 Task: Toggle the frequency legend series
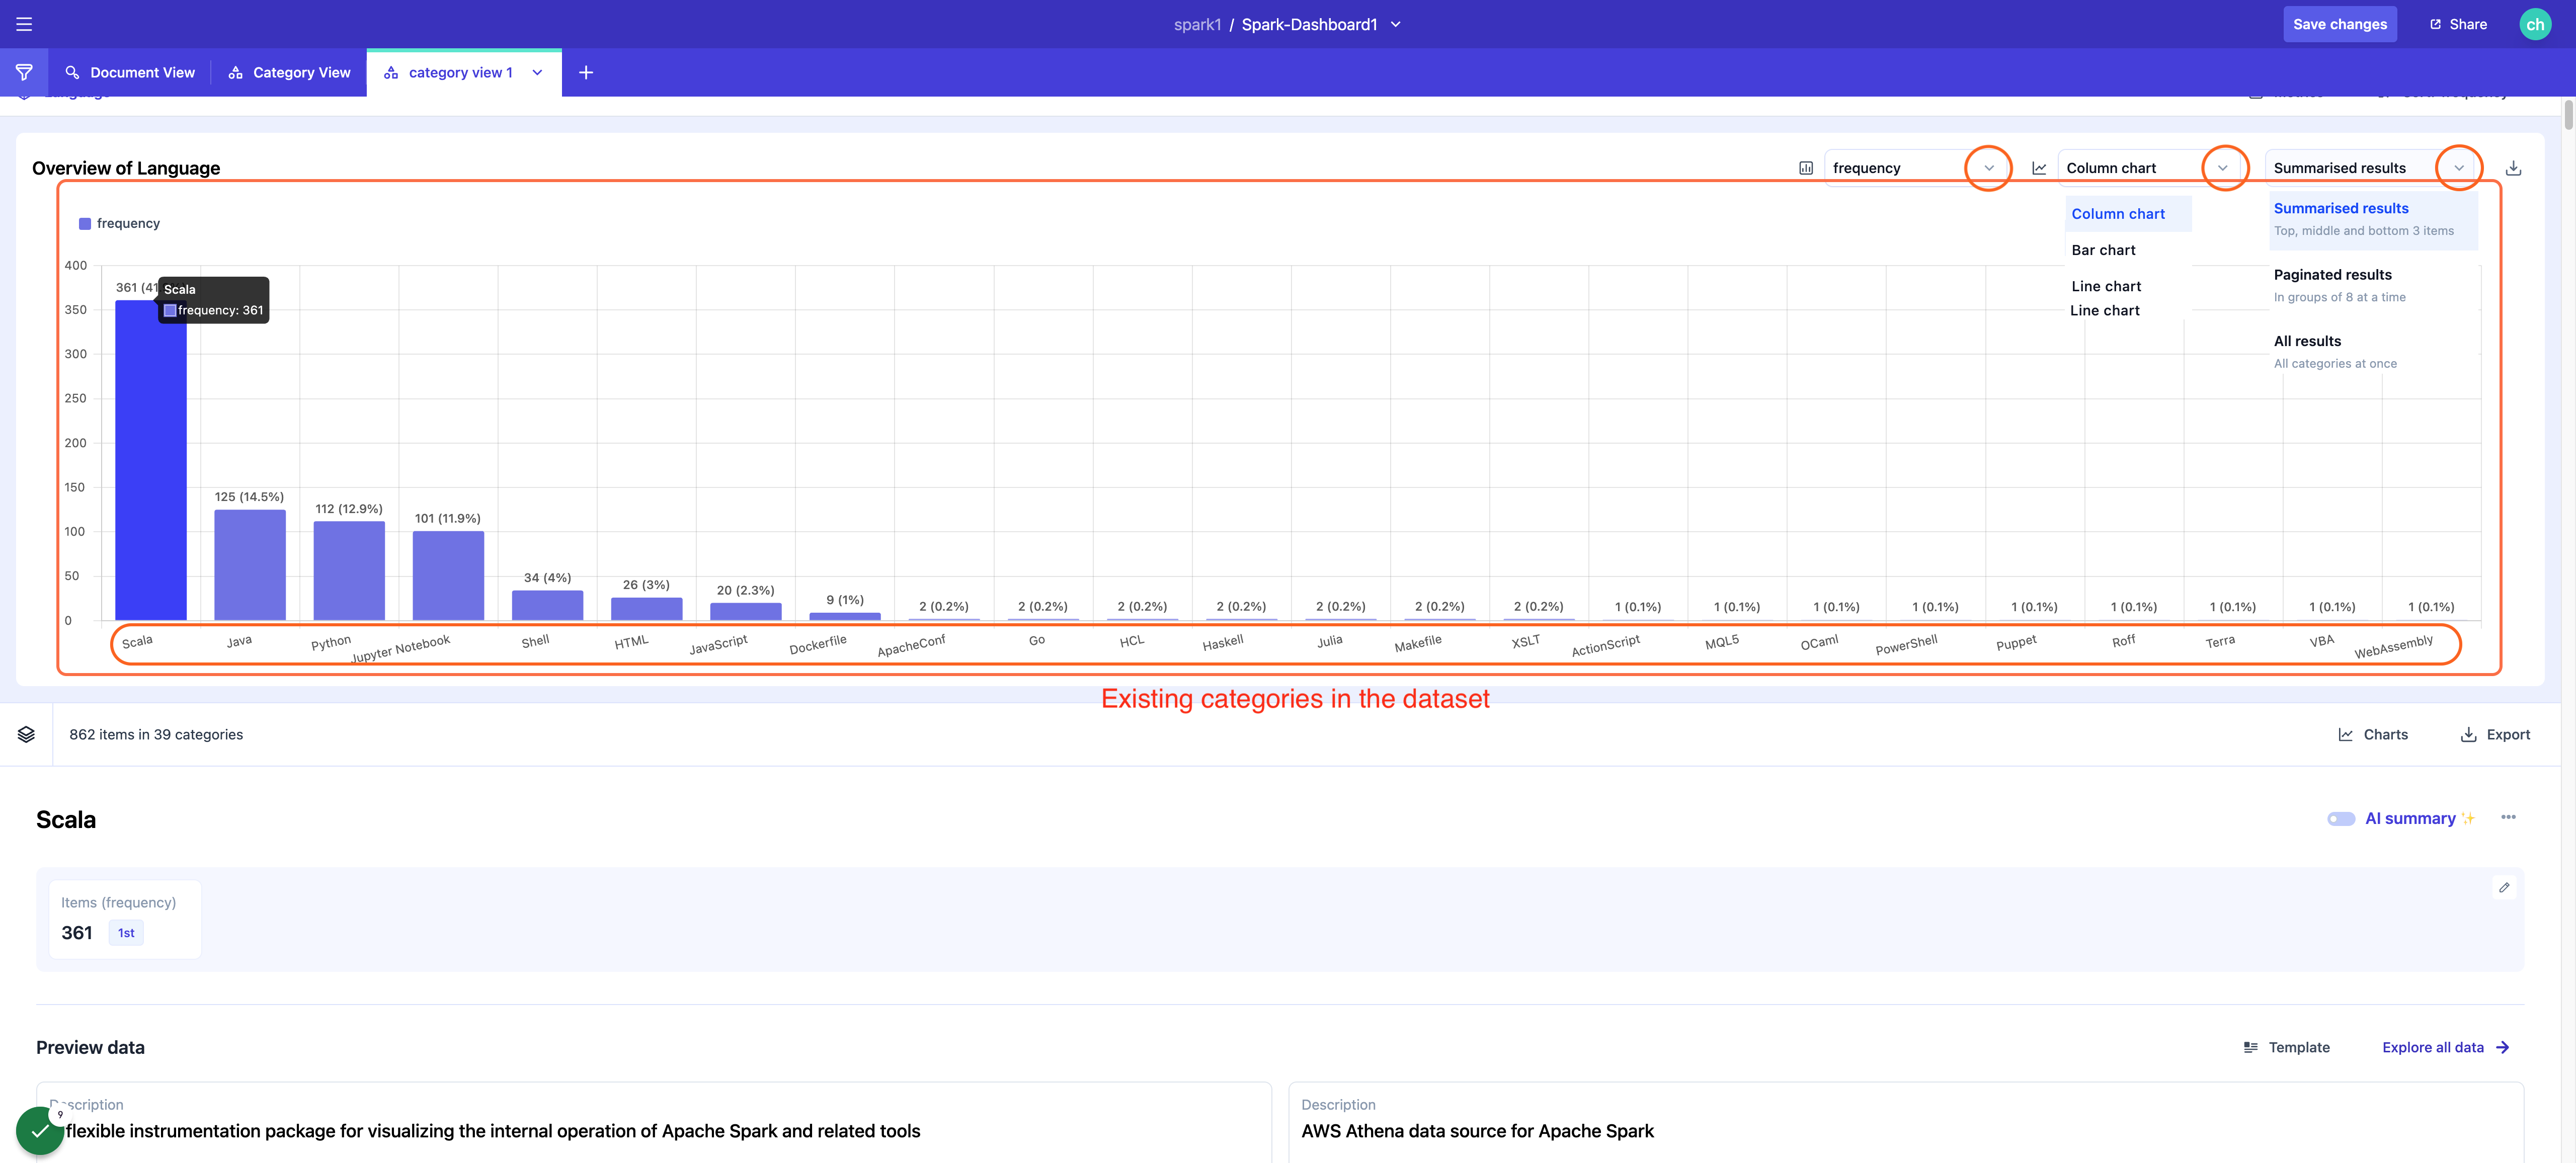[x=119, y=223]
